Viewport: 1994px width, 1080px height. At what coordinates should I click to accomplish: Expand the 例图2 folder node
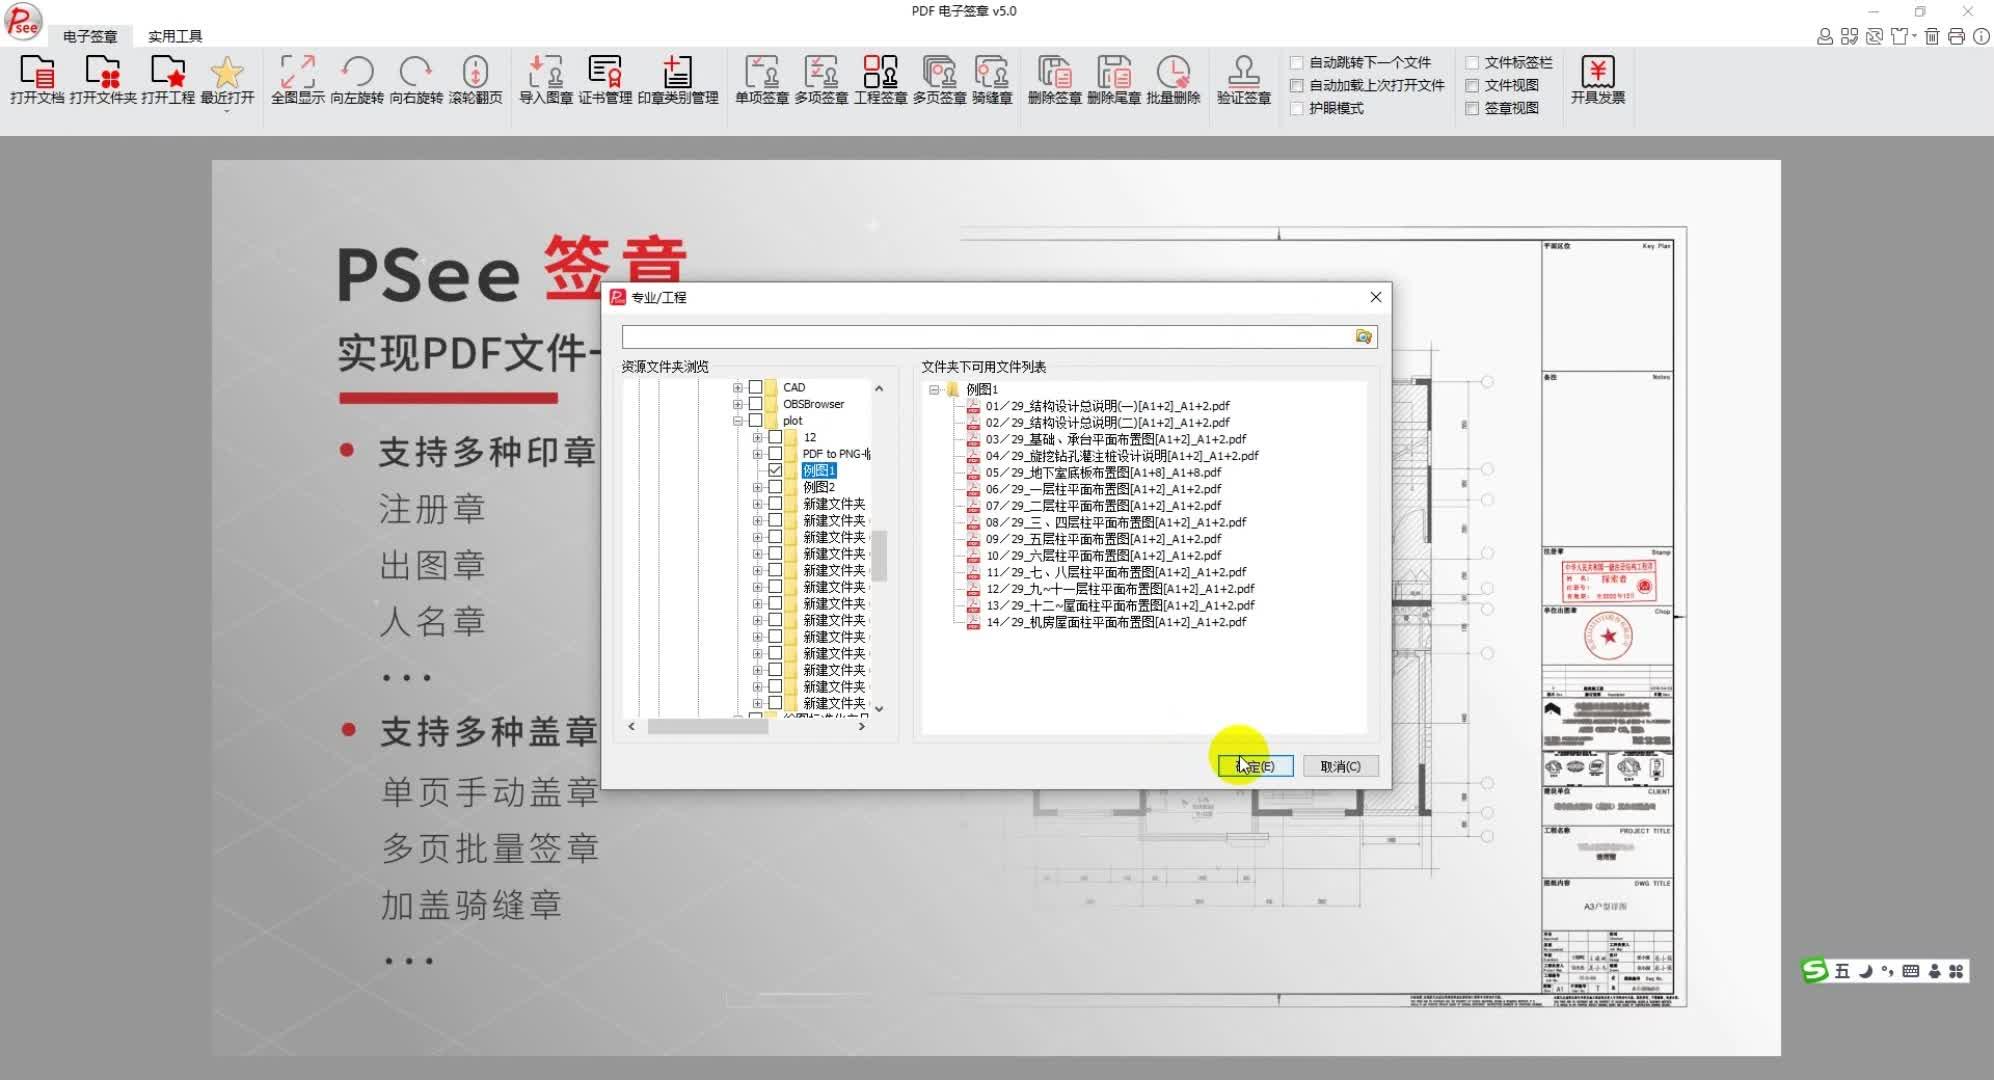pos(757,487)
